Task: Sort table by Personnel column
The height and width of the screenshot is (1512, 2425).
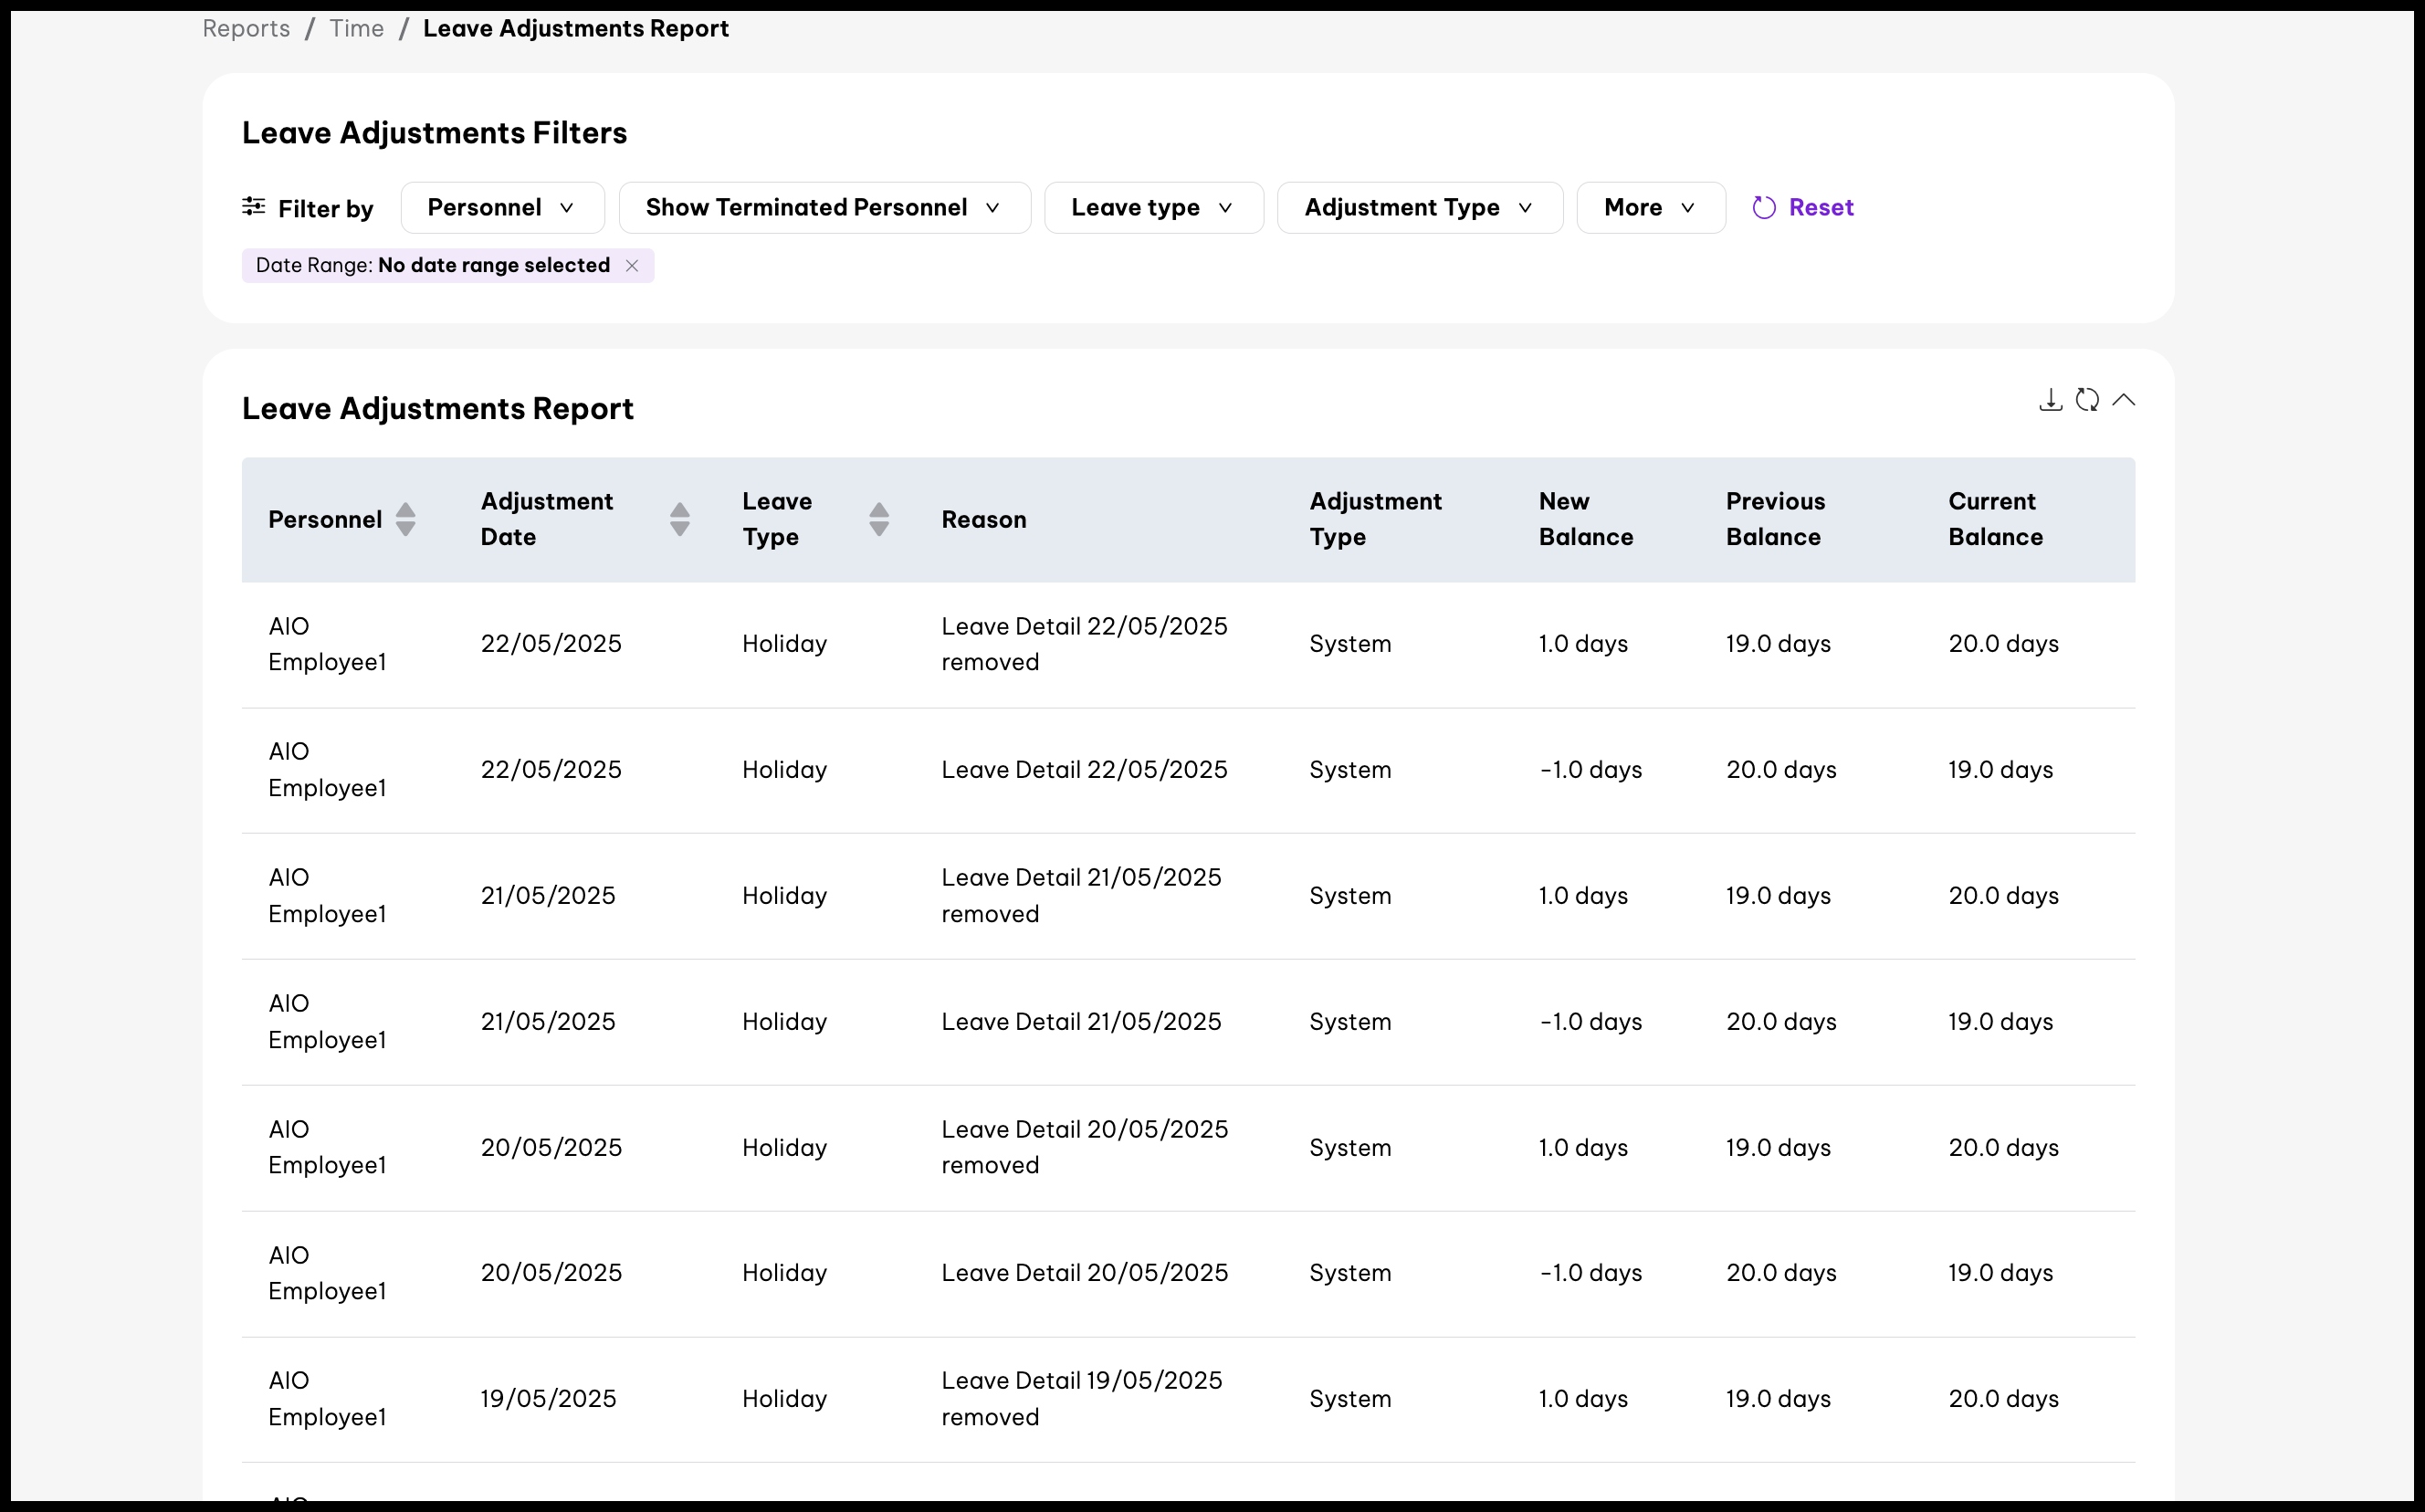Action: [x=405, y=519]
